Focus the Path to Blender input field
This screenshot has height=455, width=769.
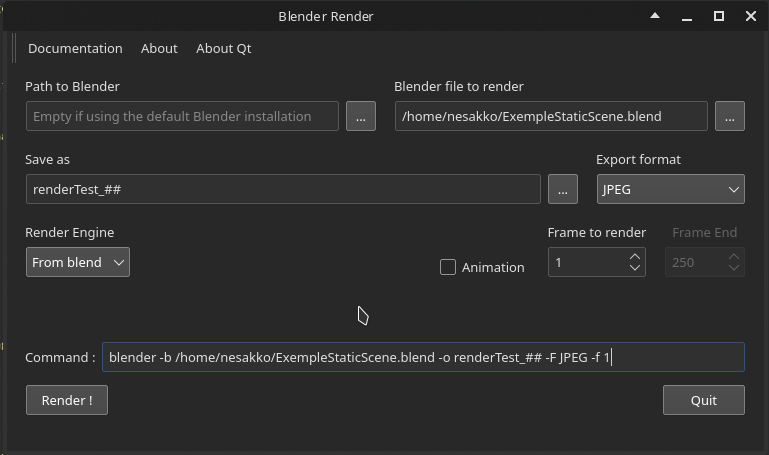[x=182, y=116]
